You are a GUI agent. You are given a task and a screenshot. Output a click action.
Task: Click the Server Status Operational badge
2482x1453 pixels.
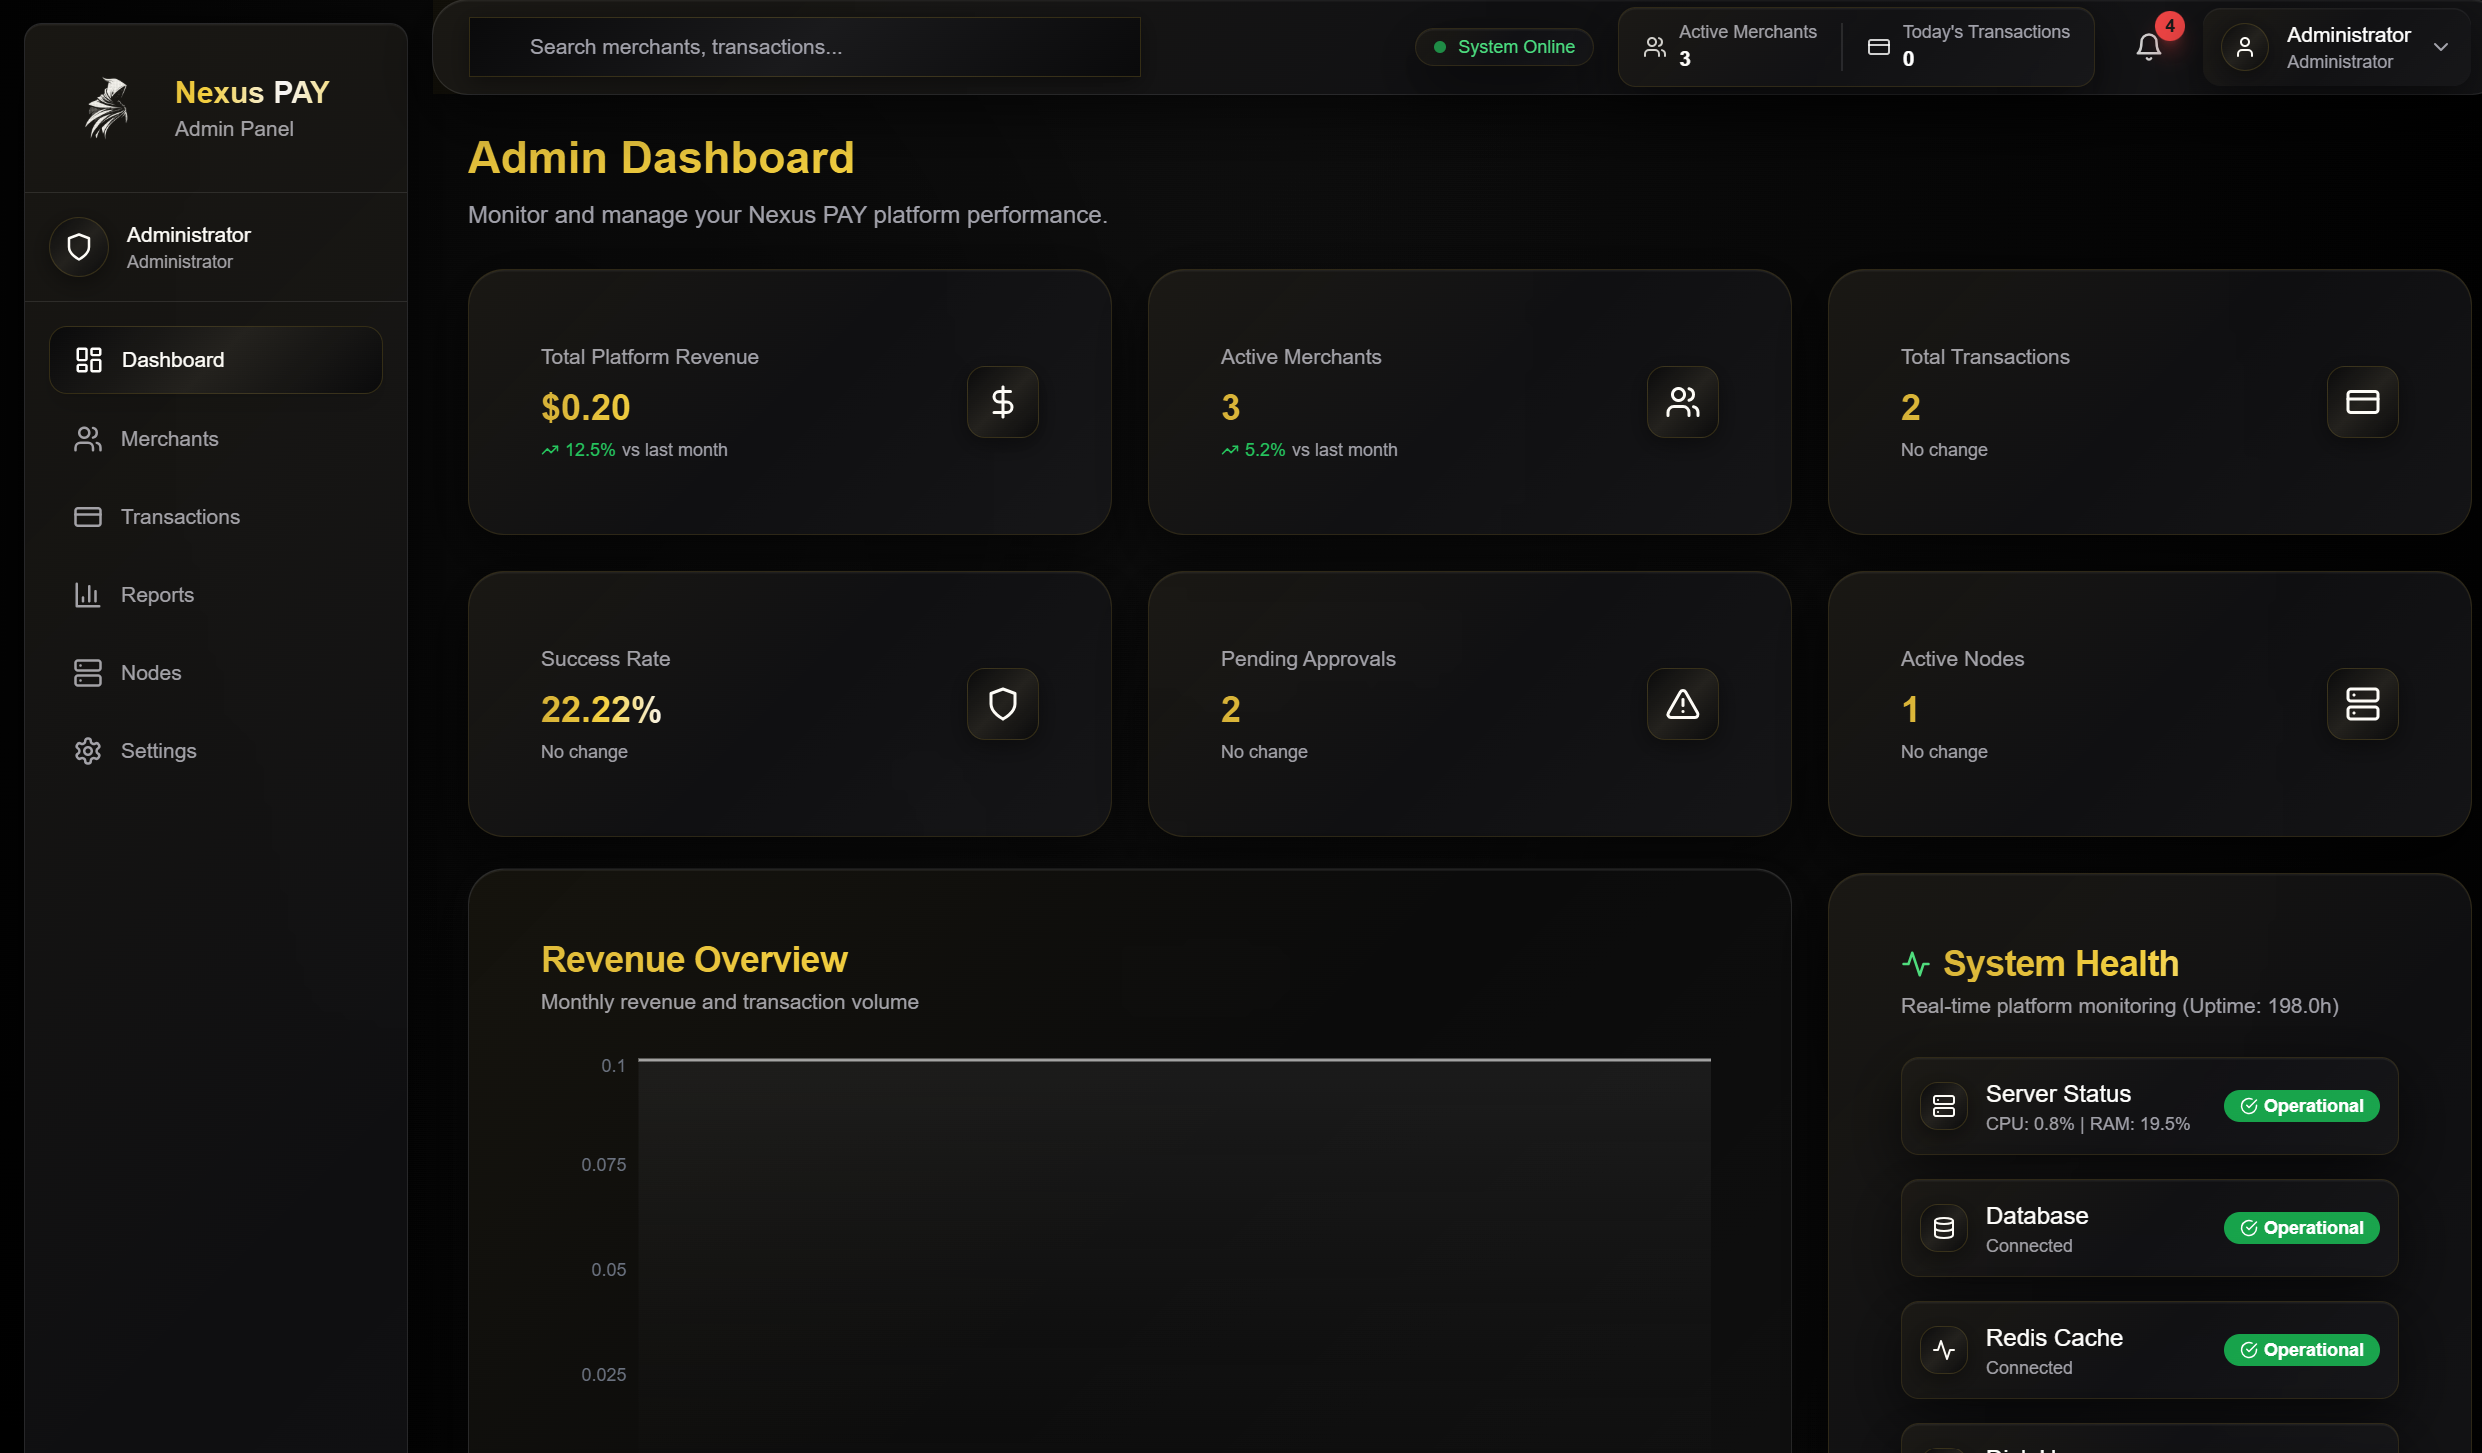pyautogui.click(x=2301, y=1106)
